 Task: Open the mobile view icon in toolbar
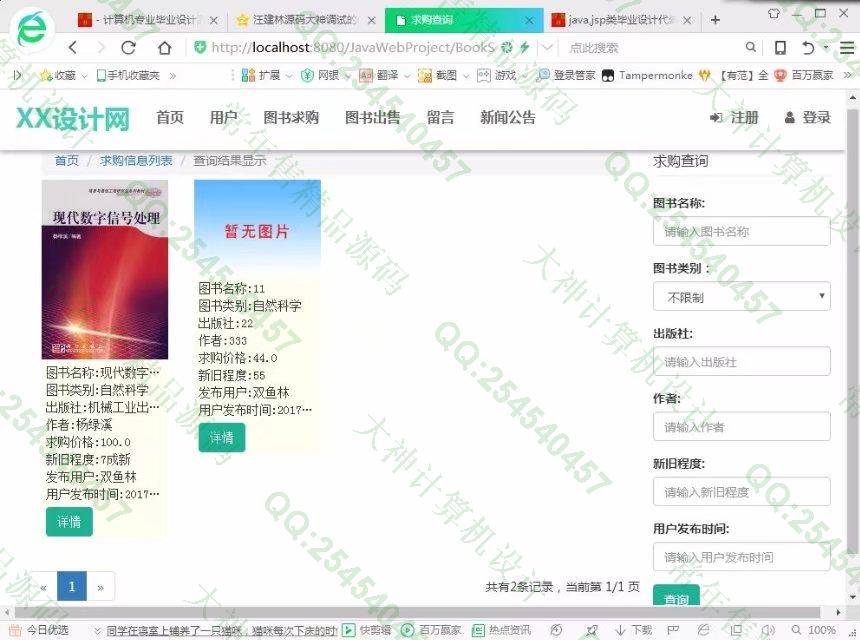pyautogui.click(x=780, y=48)
